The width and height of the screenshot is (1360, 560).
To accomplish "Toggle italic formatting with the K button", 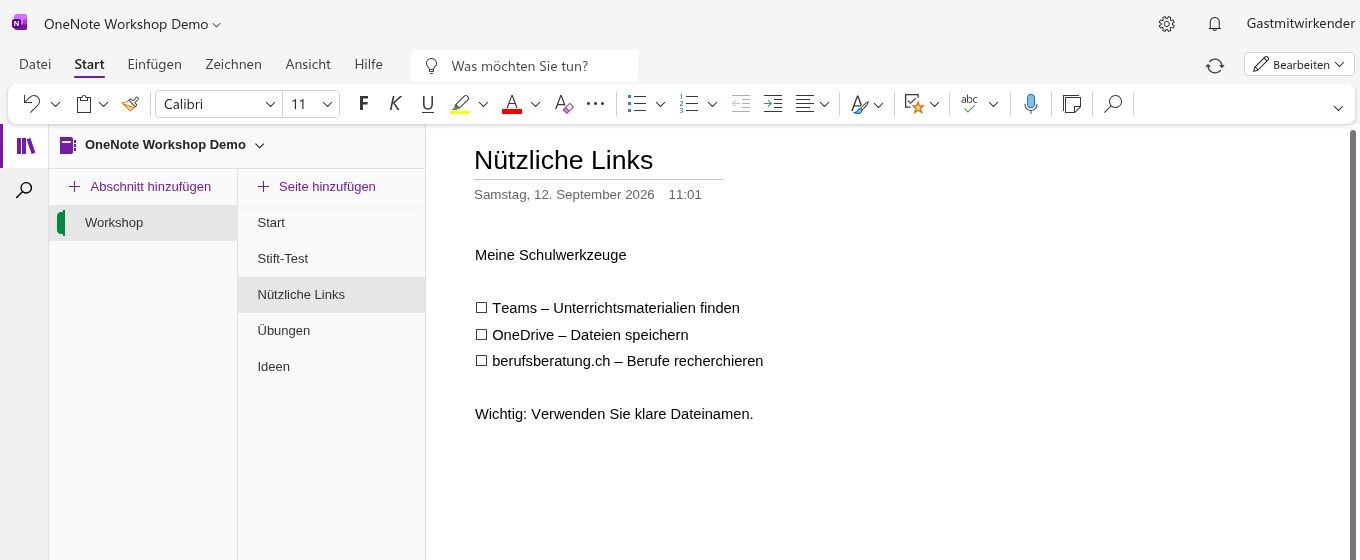I will click(x=395, y=104).
